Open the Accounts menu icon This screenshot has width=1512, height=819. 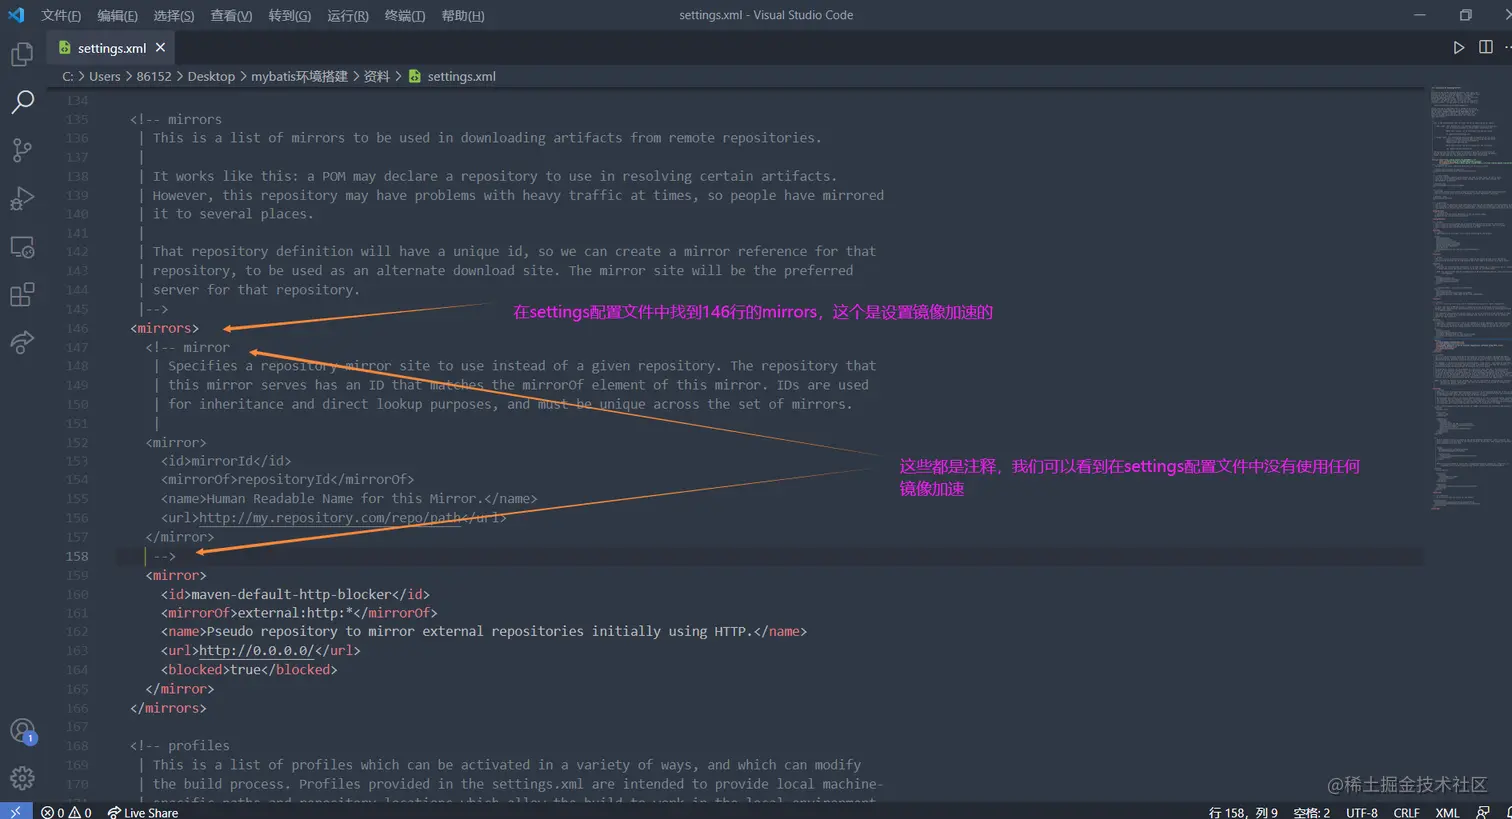[x=22, y=731]
